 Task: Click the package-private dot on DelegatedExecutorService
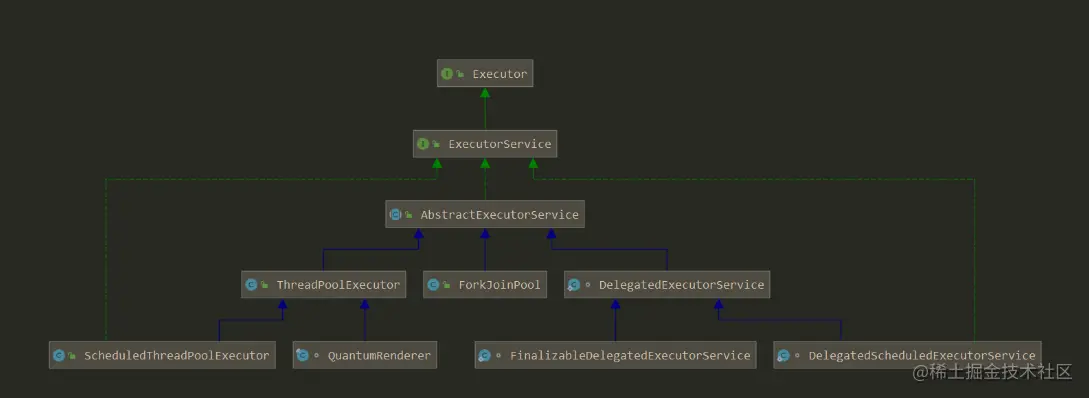point(588,285)
